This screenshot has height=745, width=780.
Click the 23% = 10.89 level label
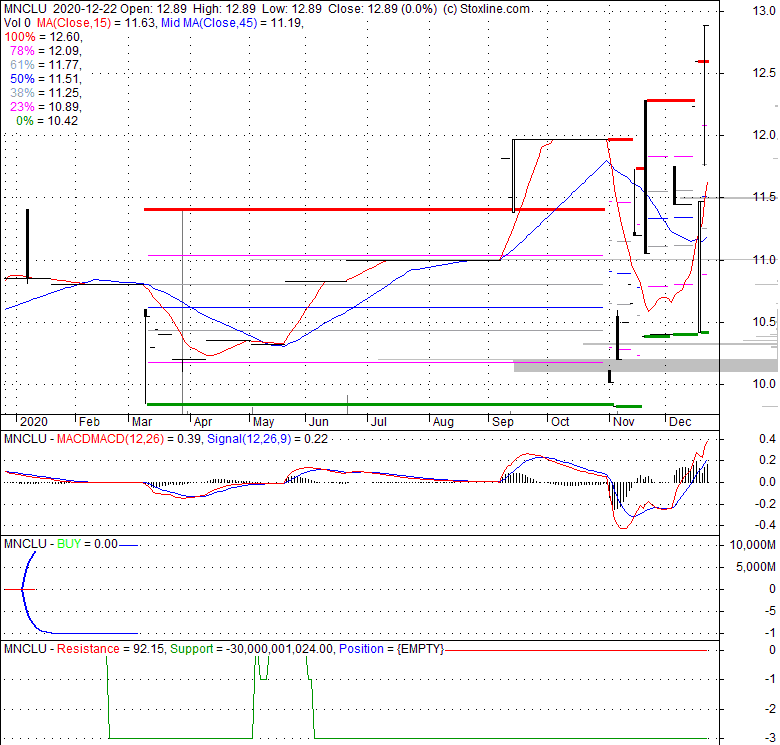tap(46, 106)
